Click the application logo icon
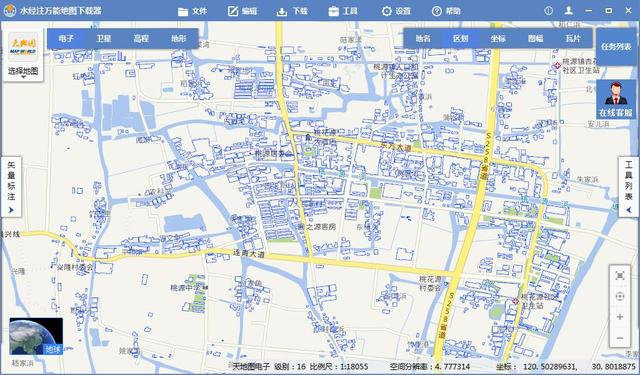The height and width of the screenshot is (375, 640). point(10,11)
